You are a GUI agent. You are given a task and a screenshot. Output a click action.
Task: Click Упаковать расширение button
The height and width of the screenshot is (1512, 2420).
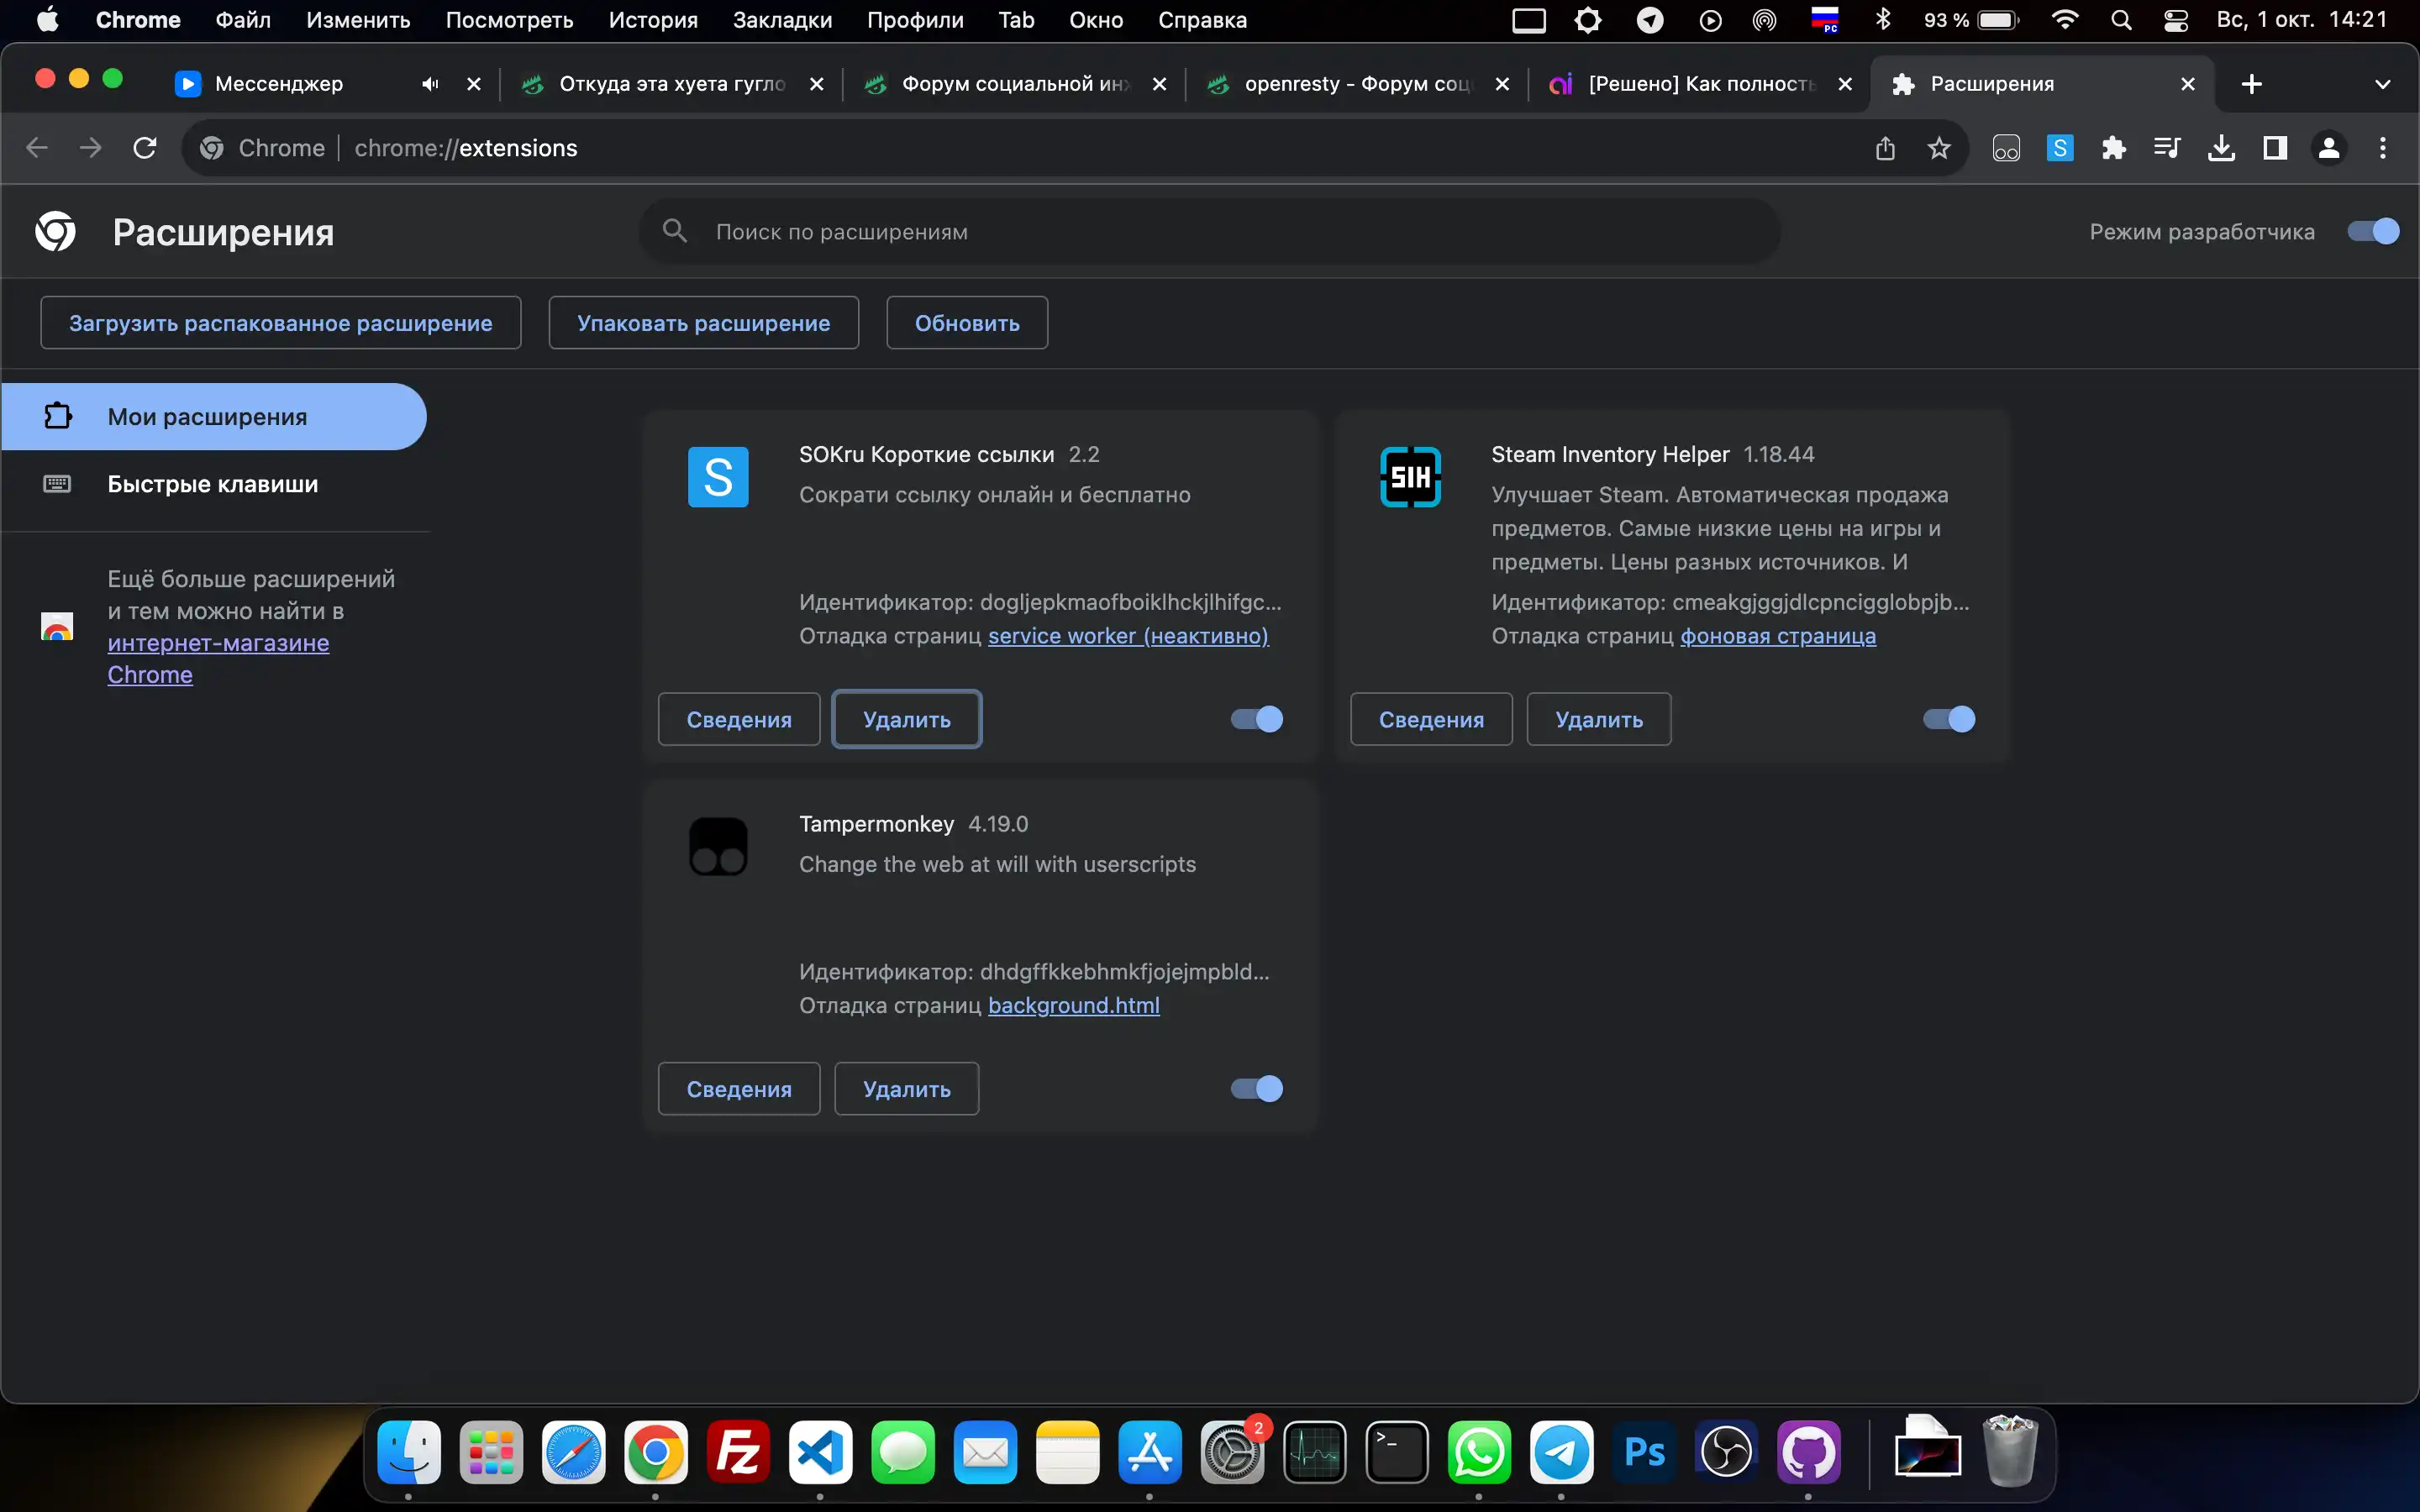pyautogui.click(x=703, y=323)
